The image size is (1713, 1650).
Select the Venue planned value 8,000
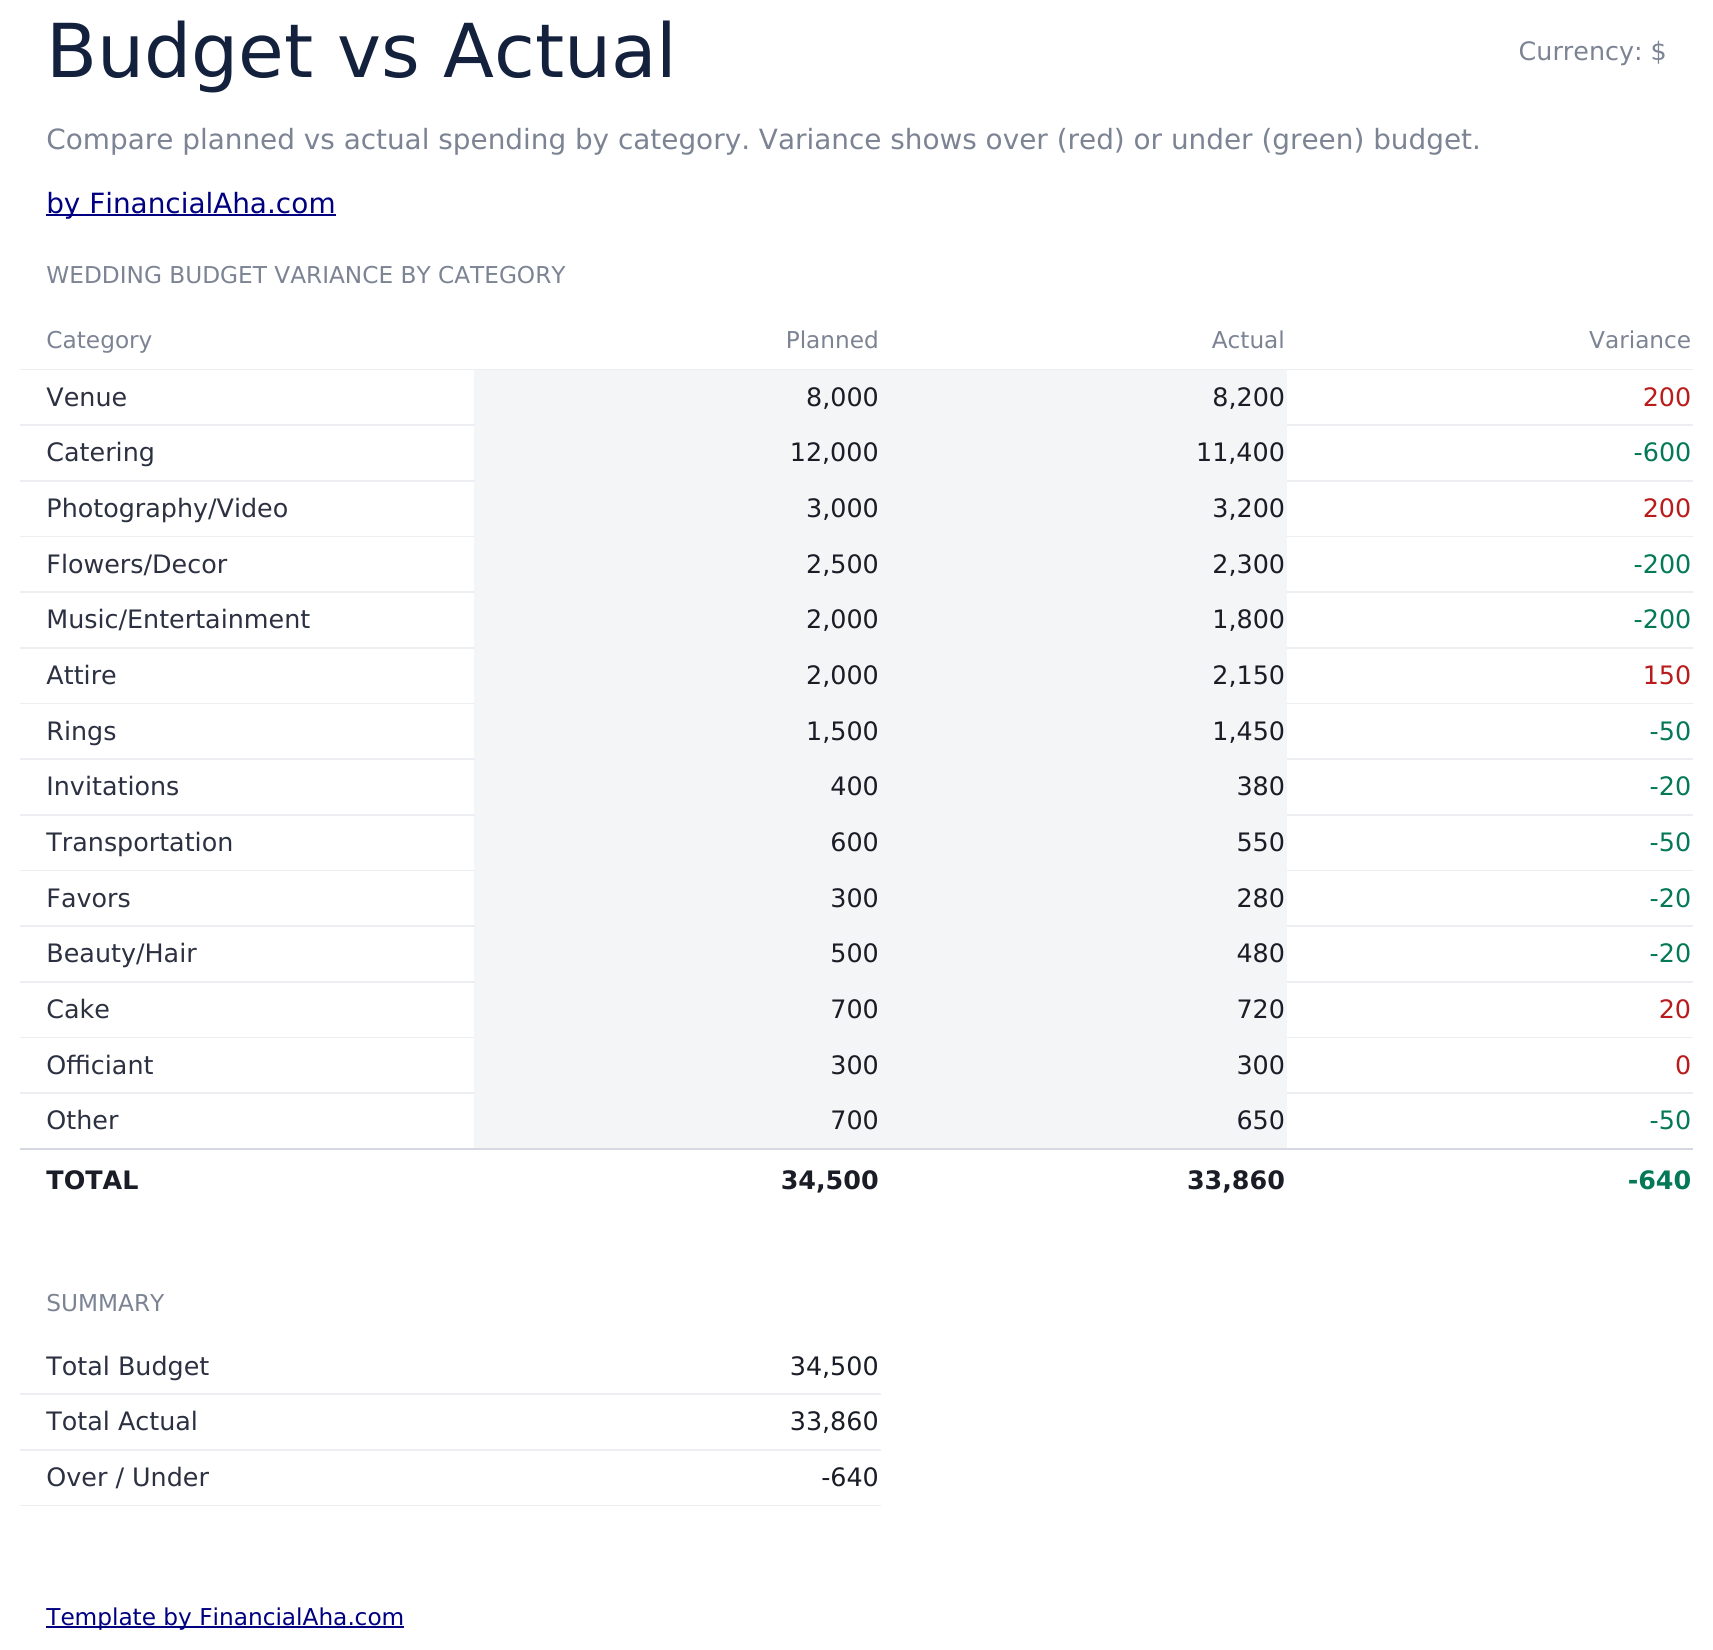[x=842, y=398]
